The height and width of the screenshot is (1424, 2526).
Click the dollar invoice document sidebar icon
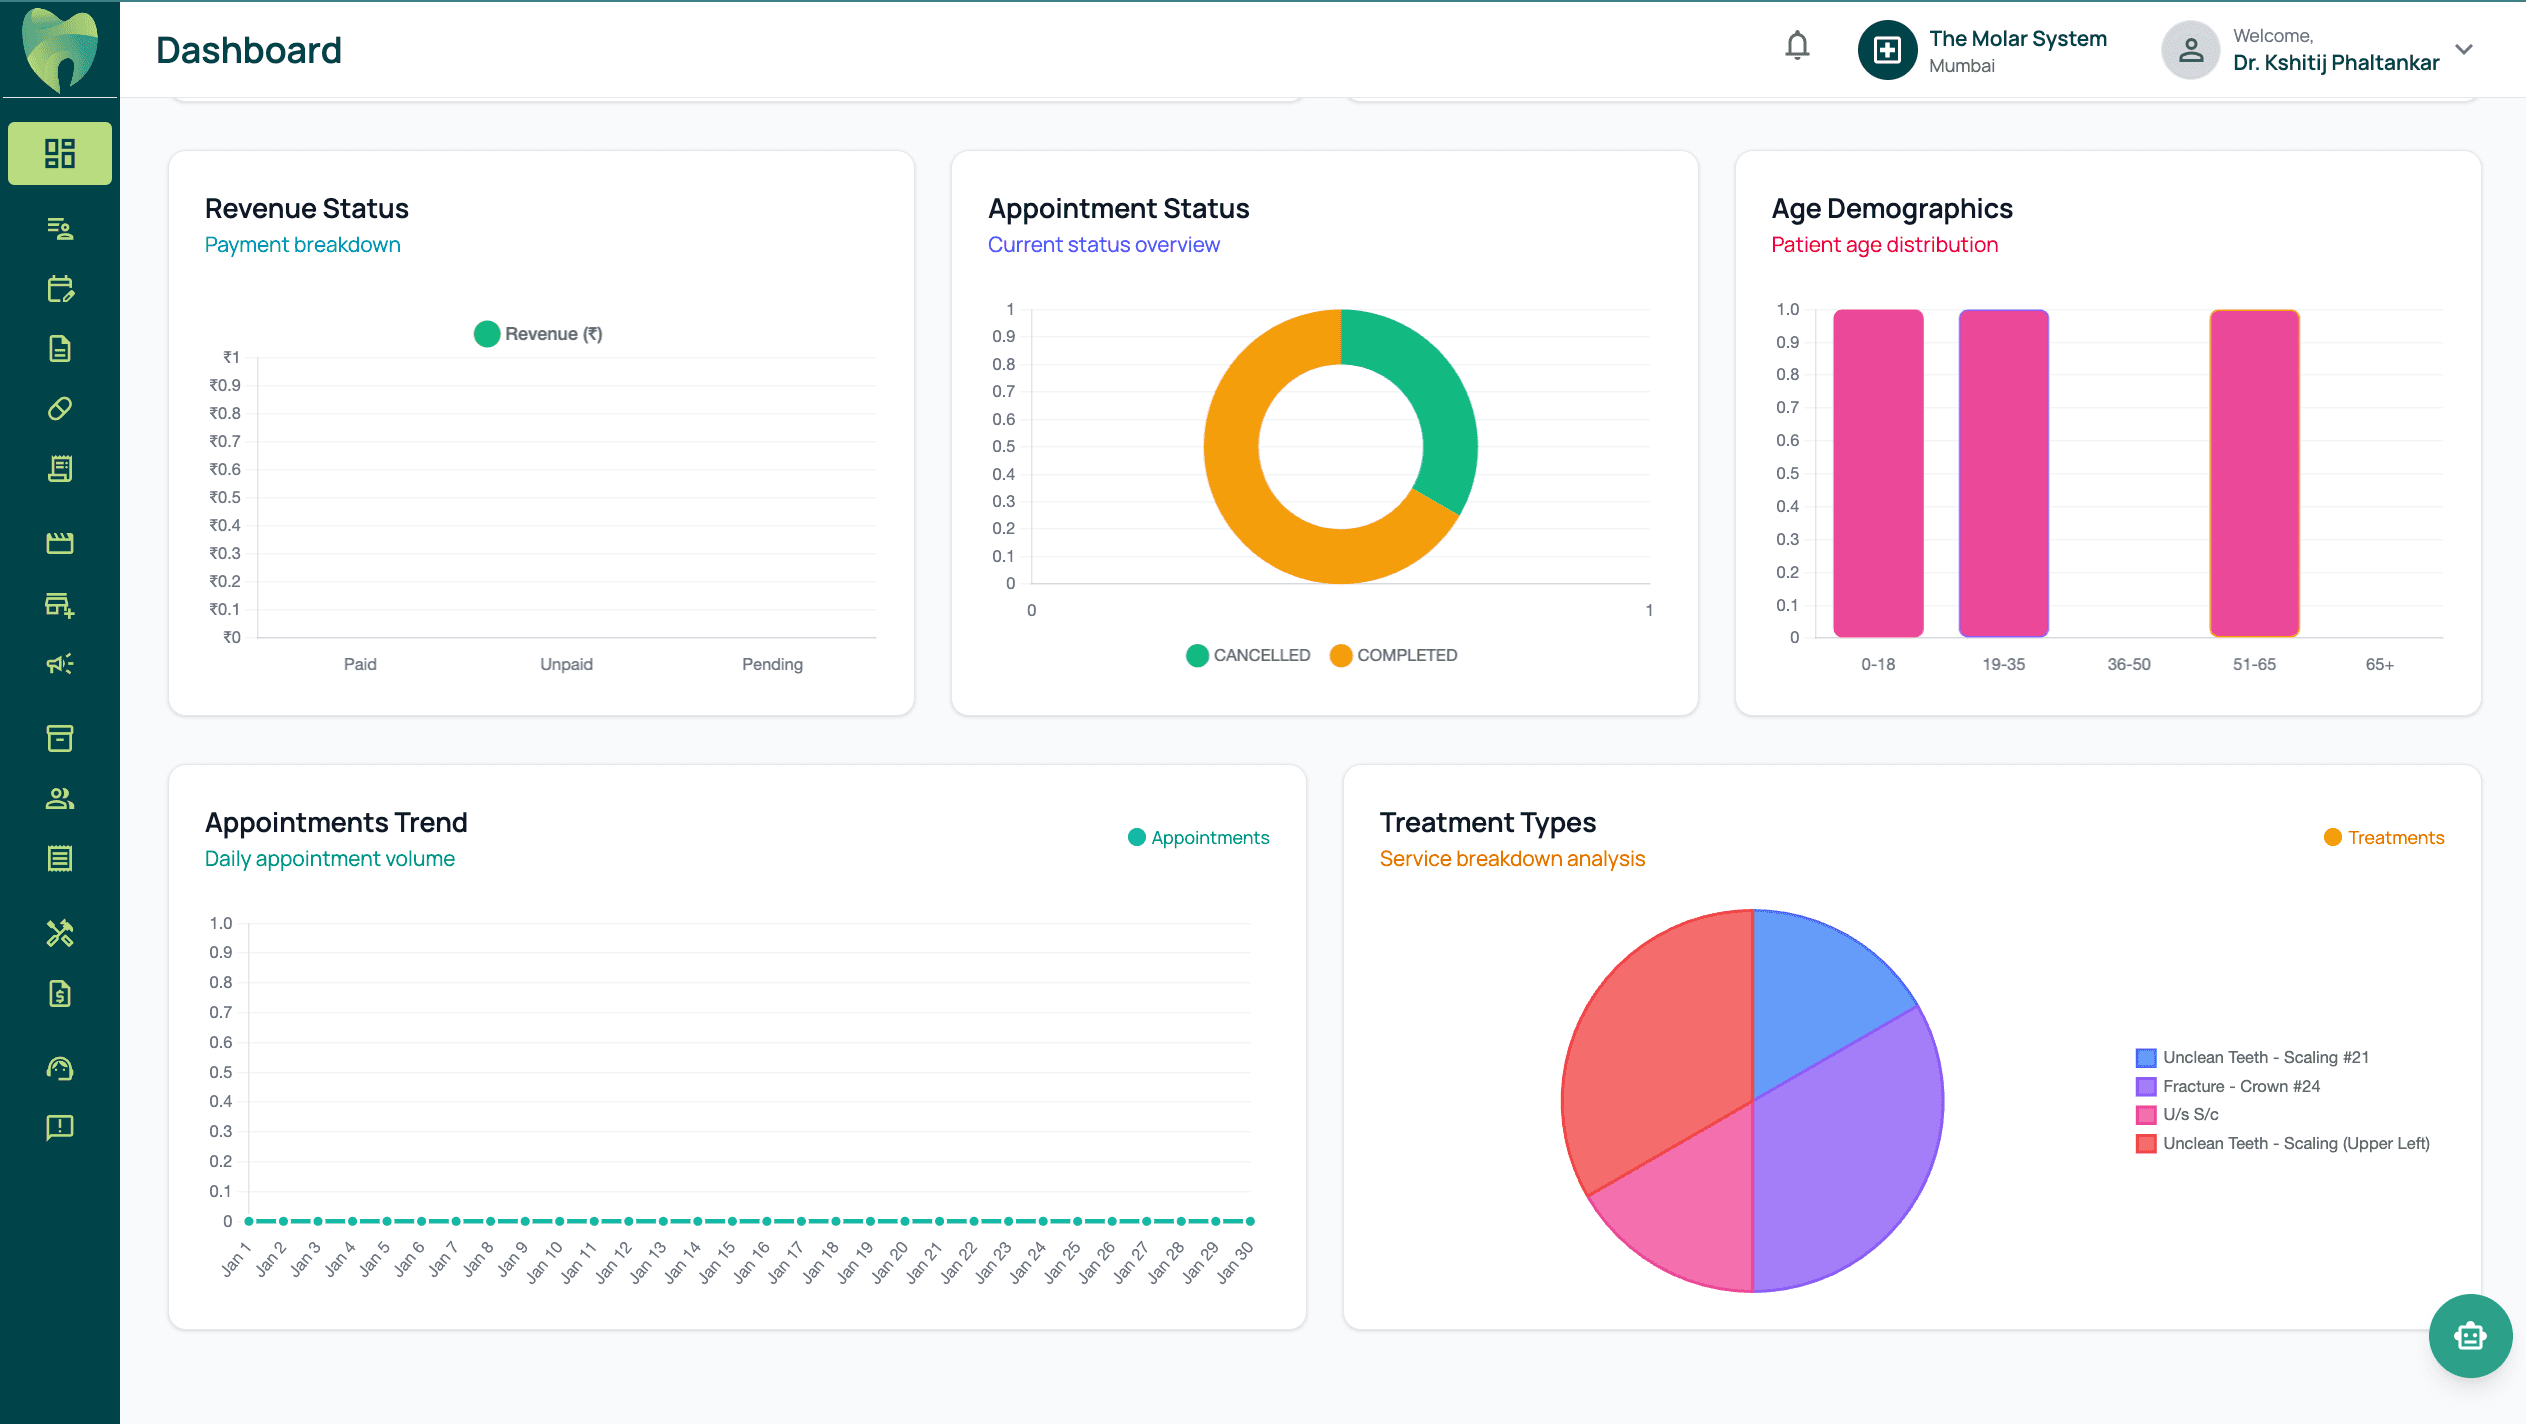60,993
